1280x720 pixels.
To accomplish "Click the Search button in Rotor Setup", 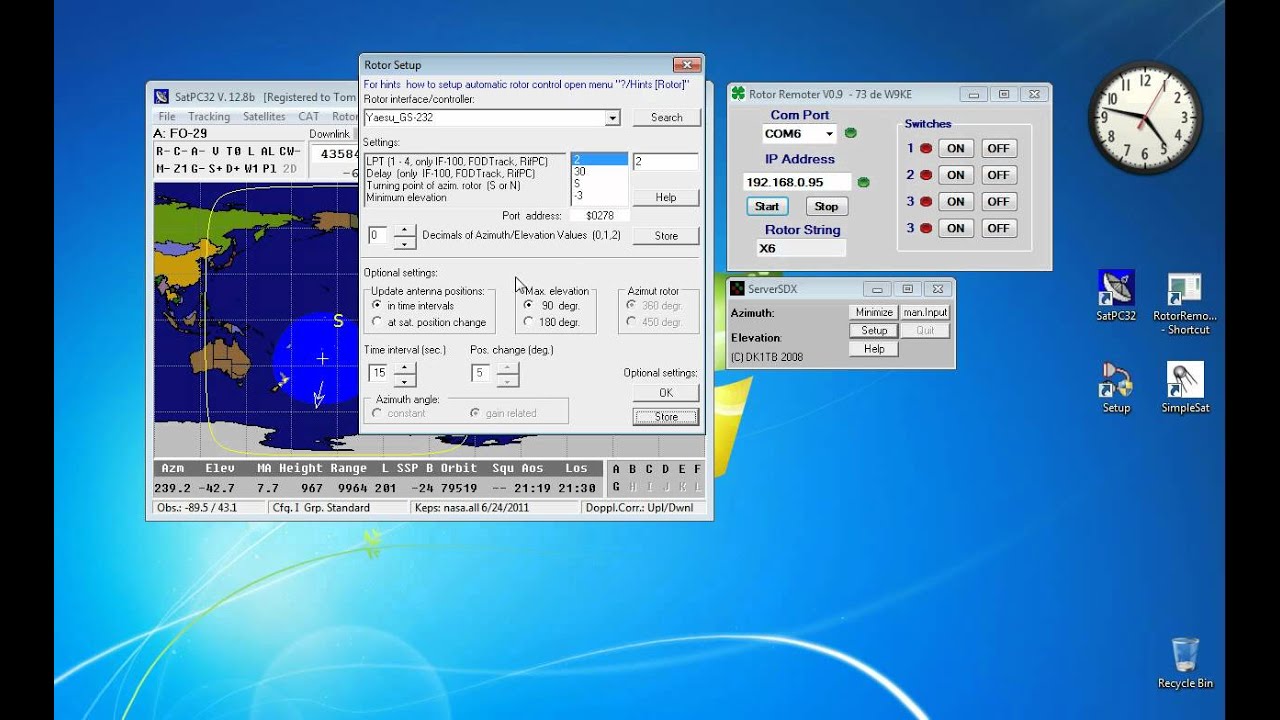I will point(666,117).
